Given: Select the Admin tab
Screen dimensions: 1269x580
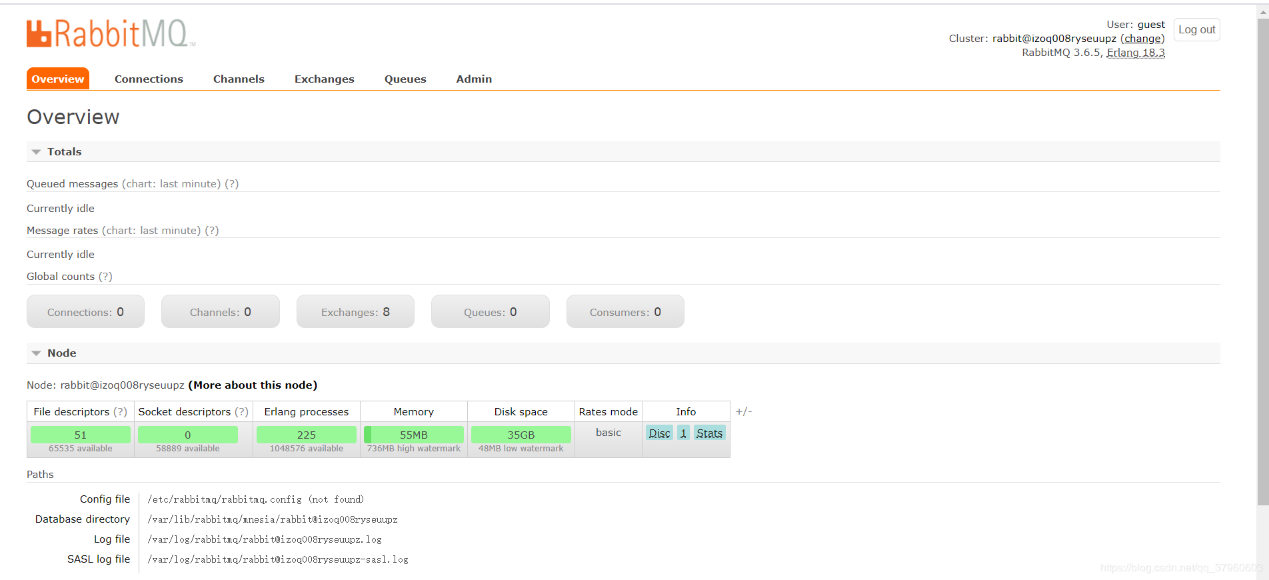Looking at the screenshot, I should coord(474,79).
